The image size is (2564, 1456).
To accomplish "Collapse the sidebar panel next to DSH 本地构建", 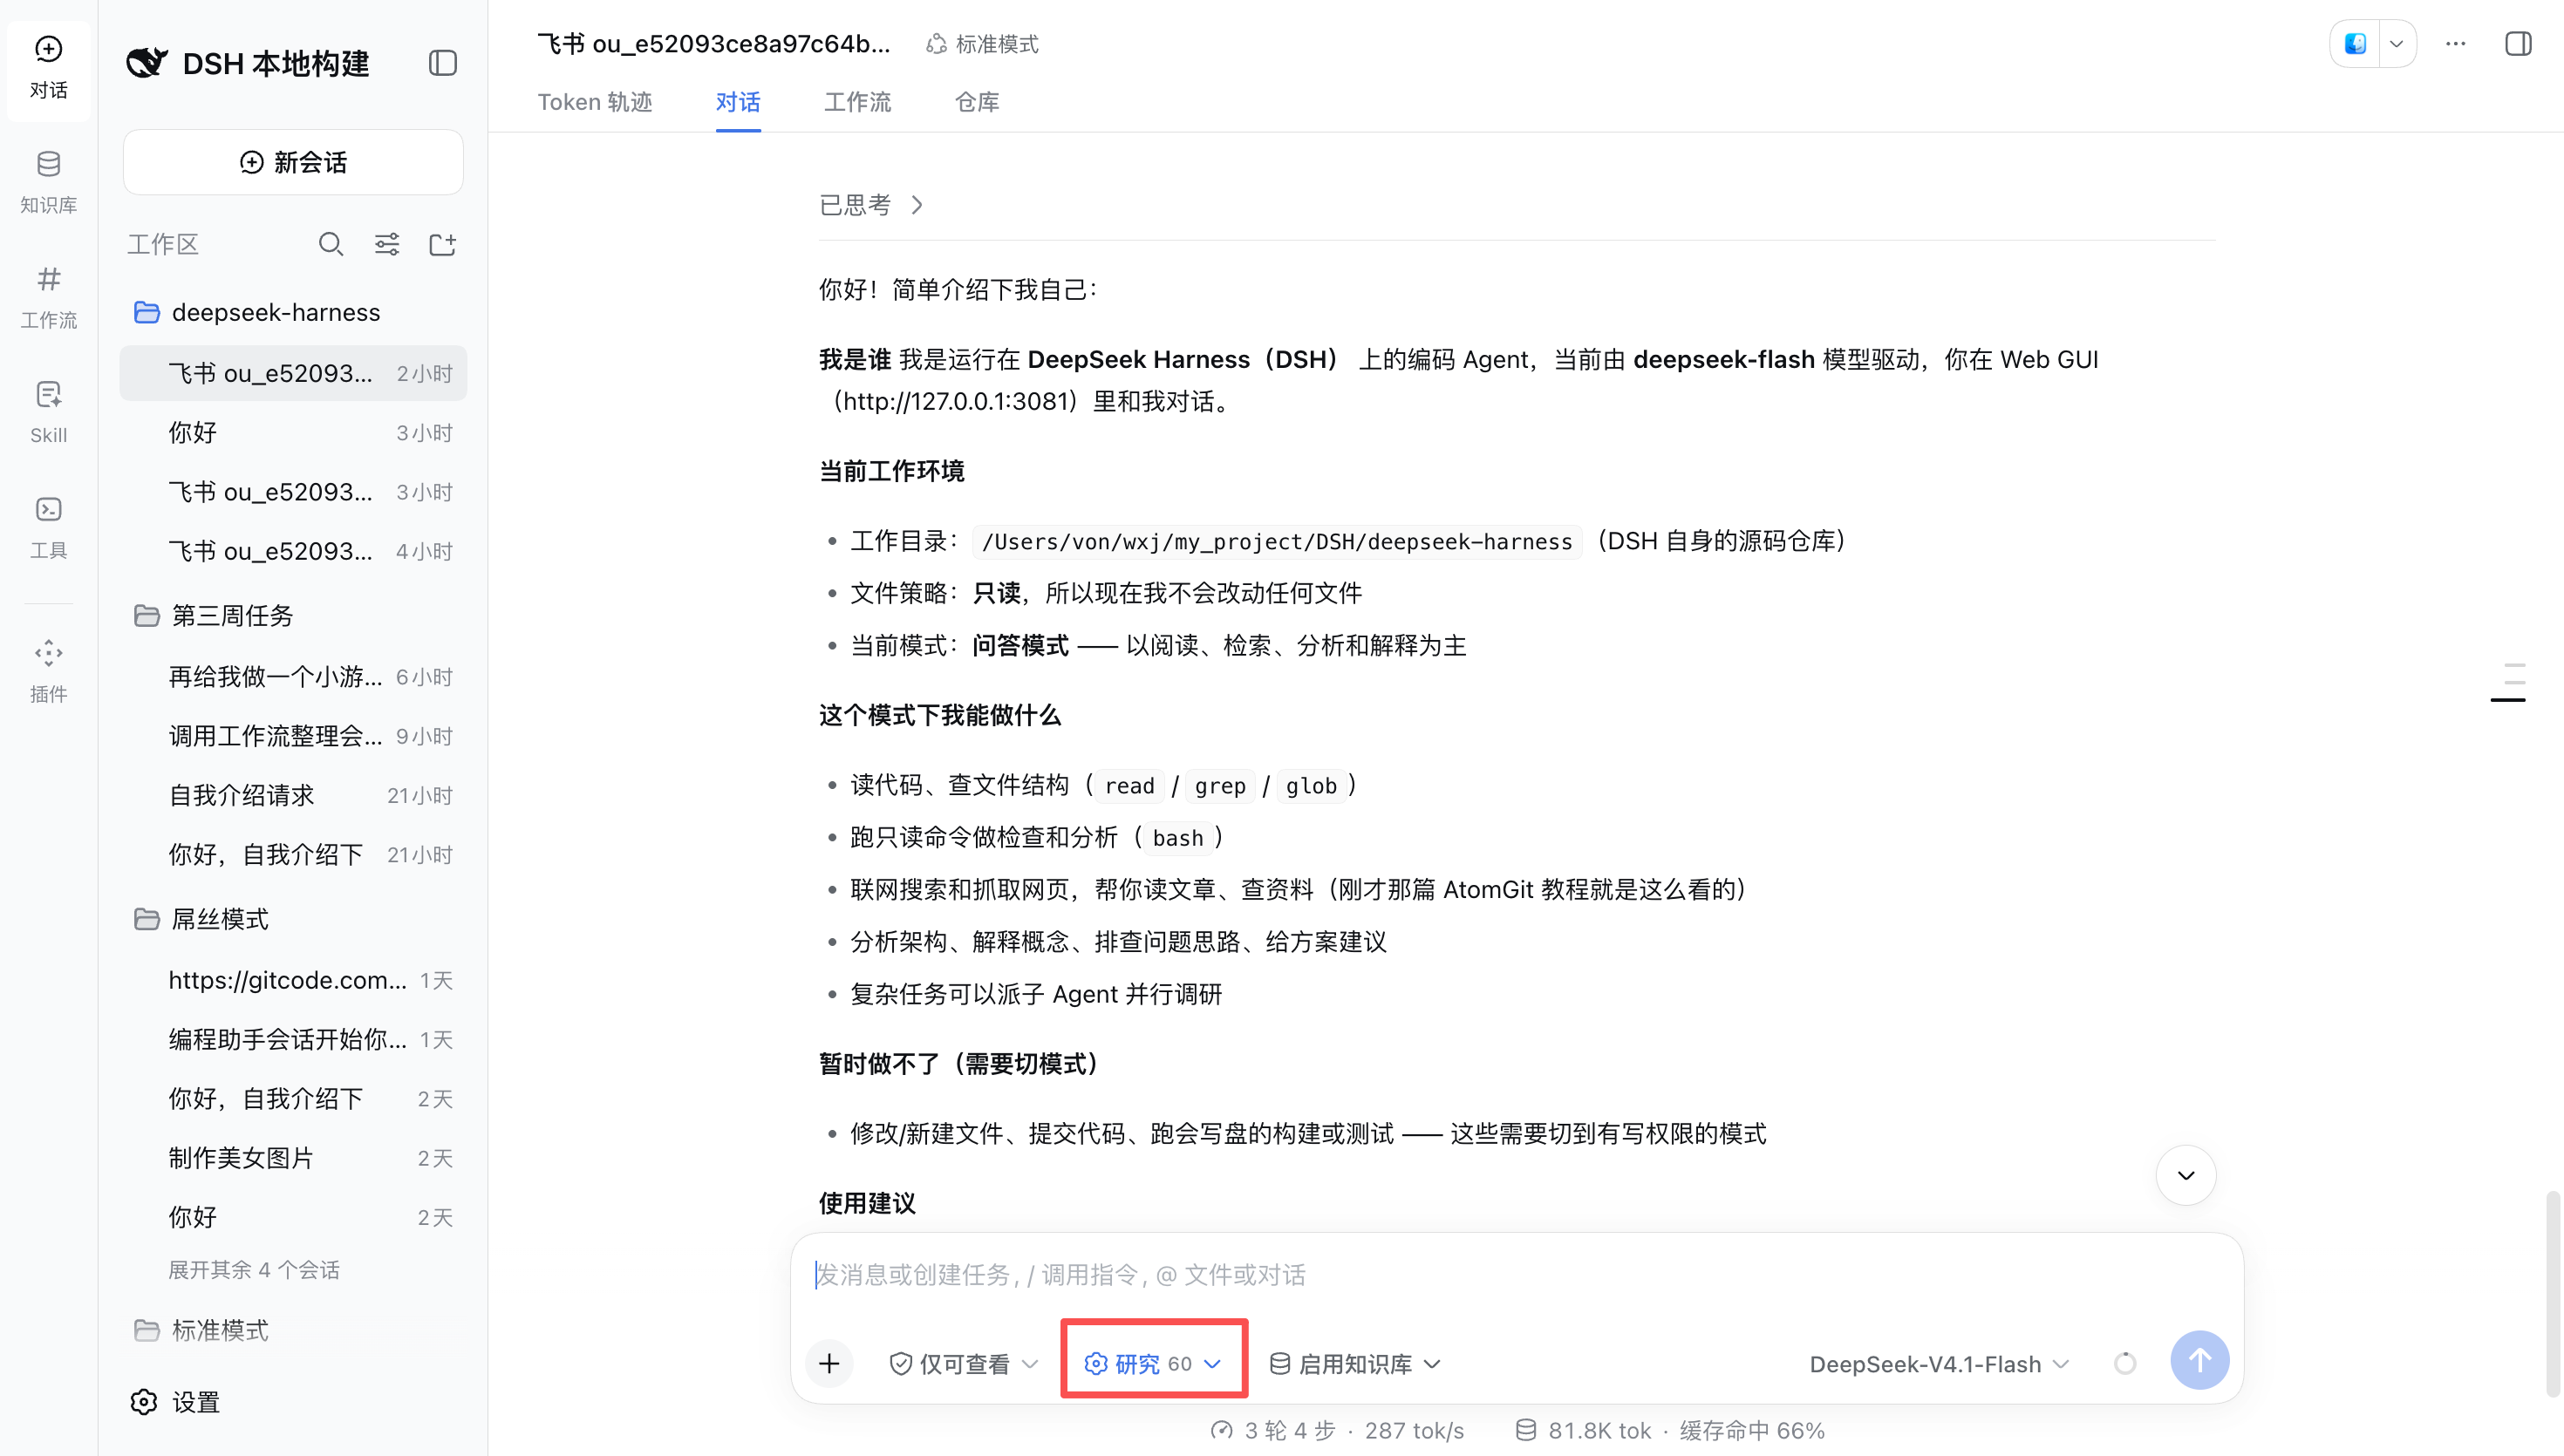I will (x=443, y=63).
